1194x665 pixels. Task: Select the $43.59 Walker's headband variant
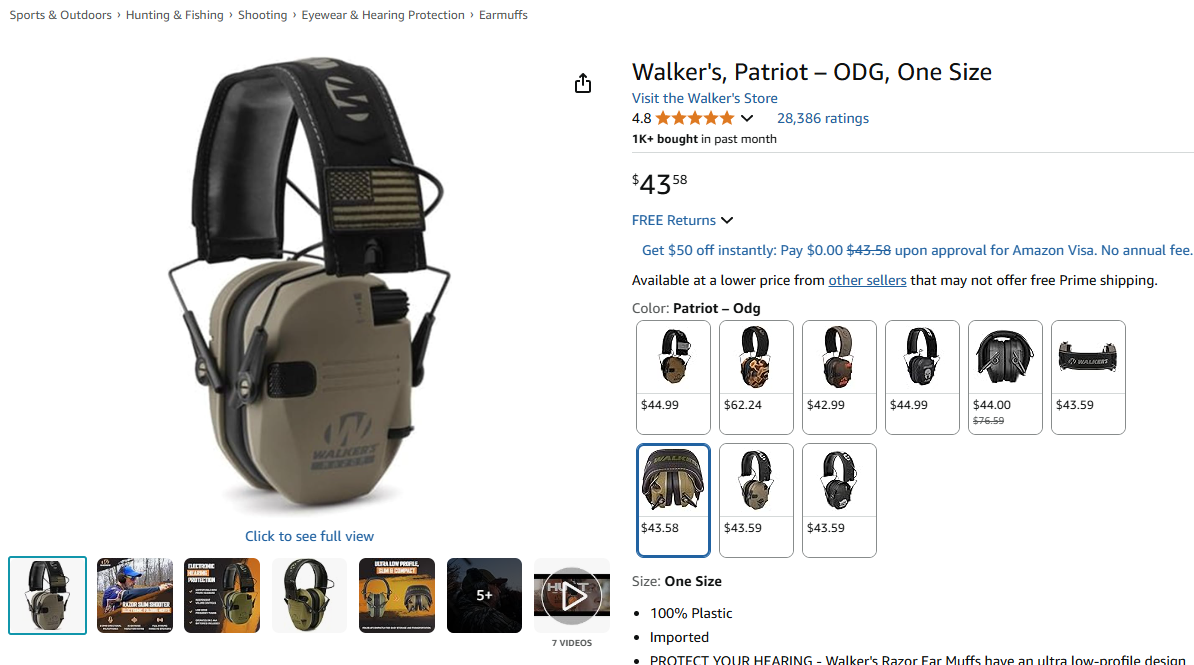coord(1088,378)
